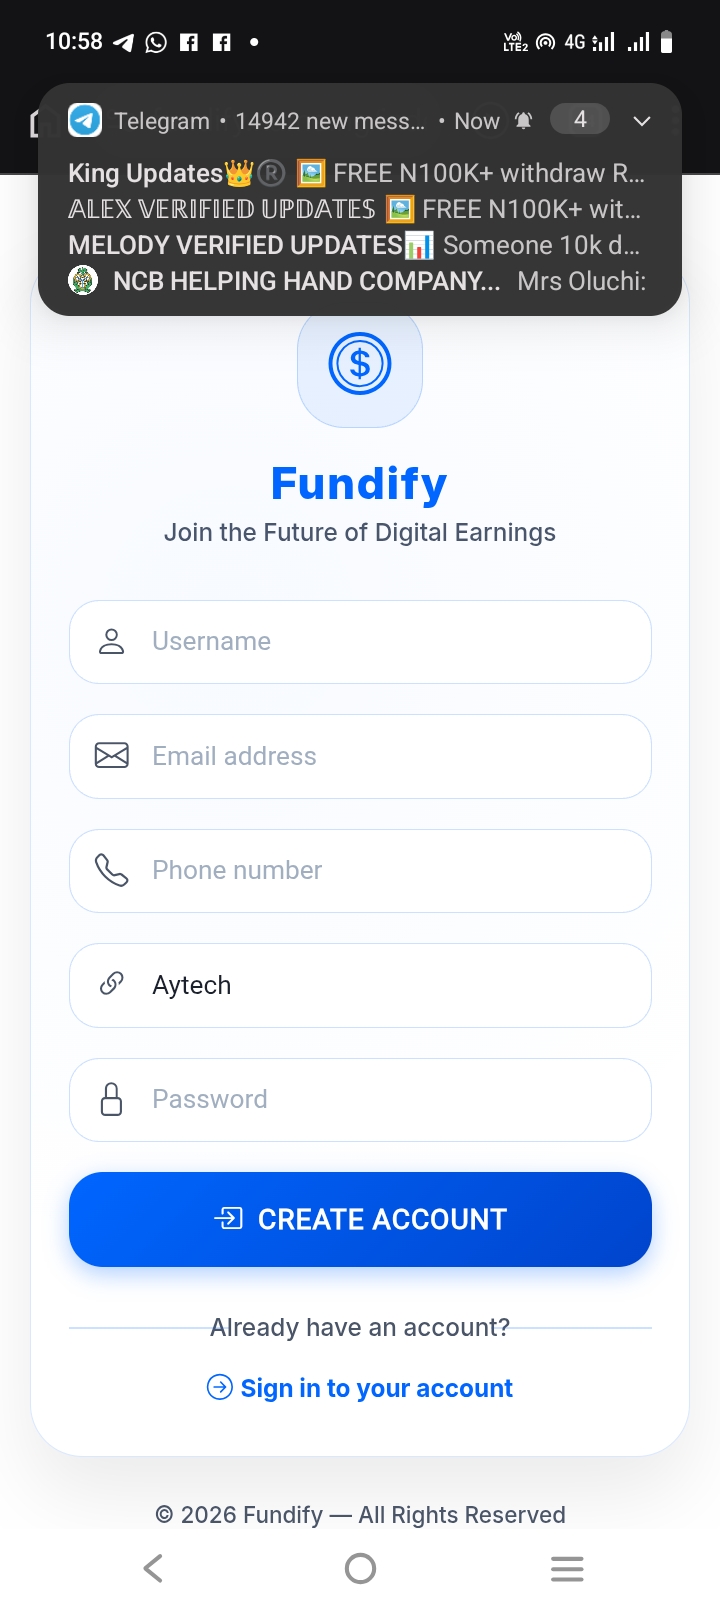Open recent apps with the three-line button
This screenshot has height=1608, width=720.
(567, 1568)
